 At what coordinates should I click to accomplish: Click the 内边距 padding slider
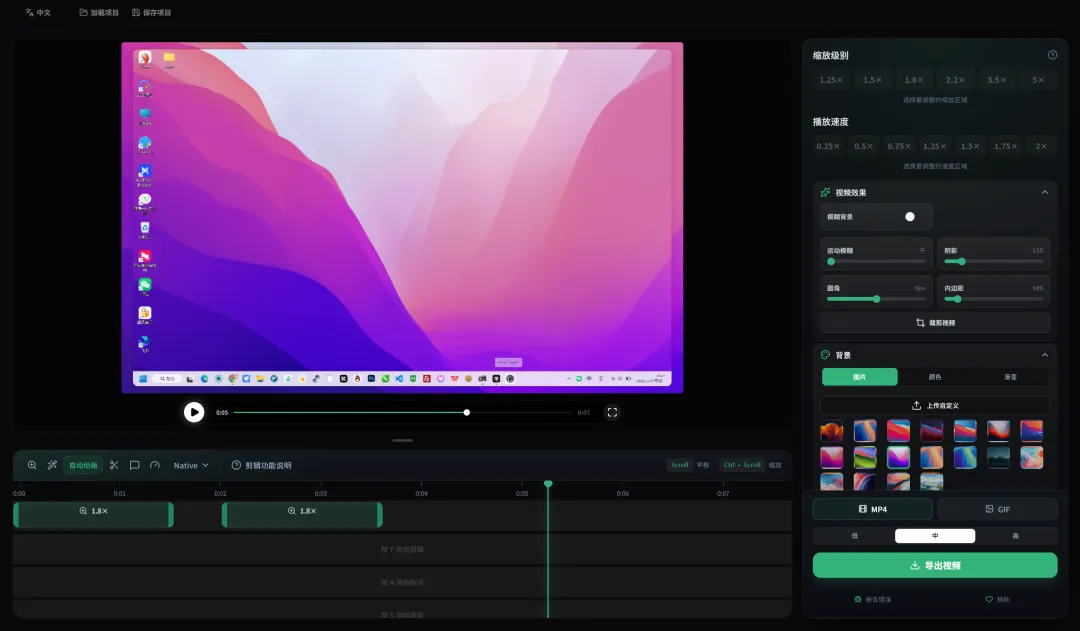click(993, 299)
